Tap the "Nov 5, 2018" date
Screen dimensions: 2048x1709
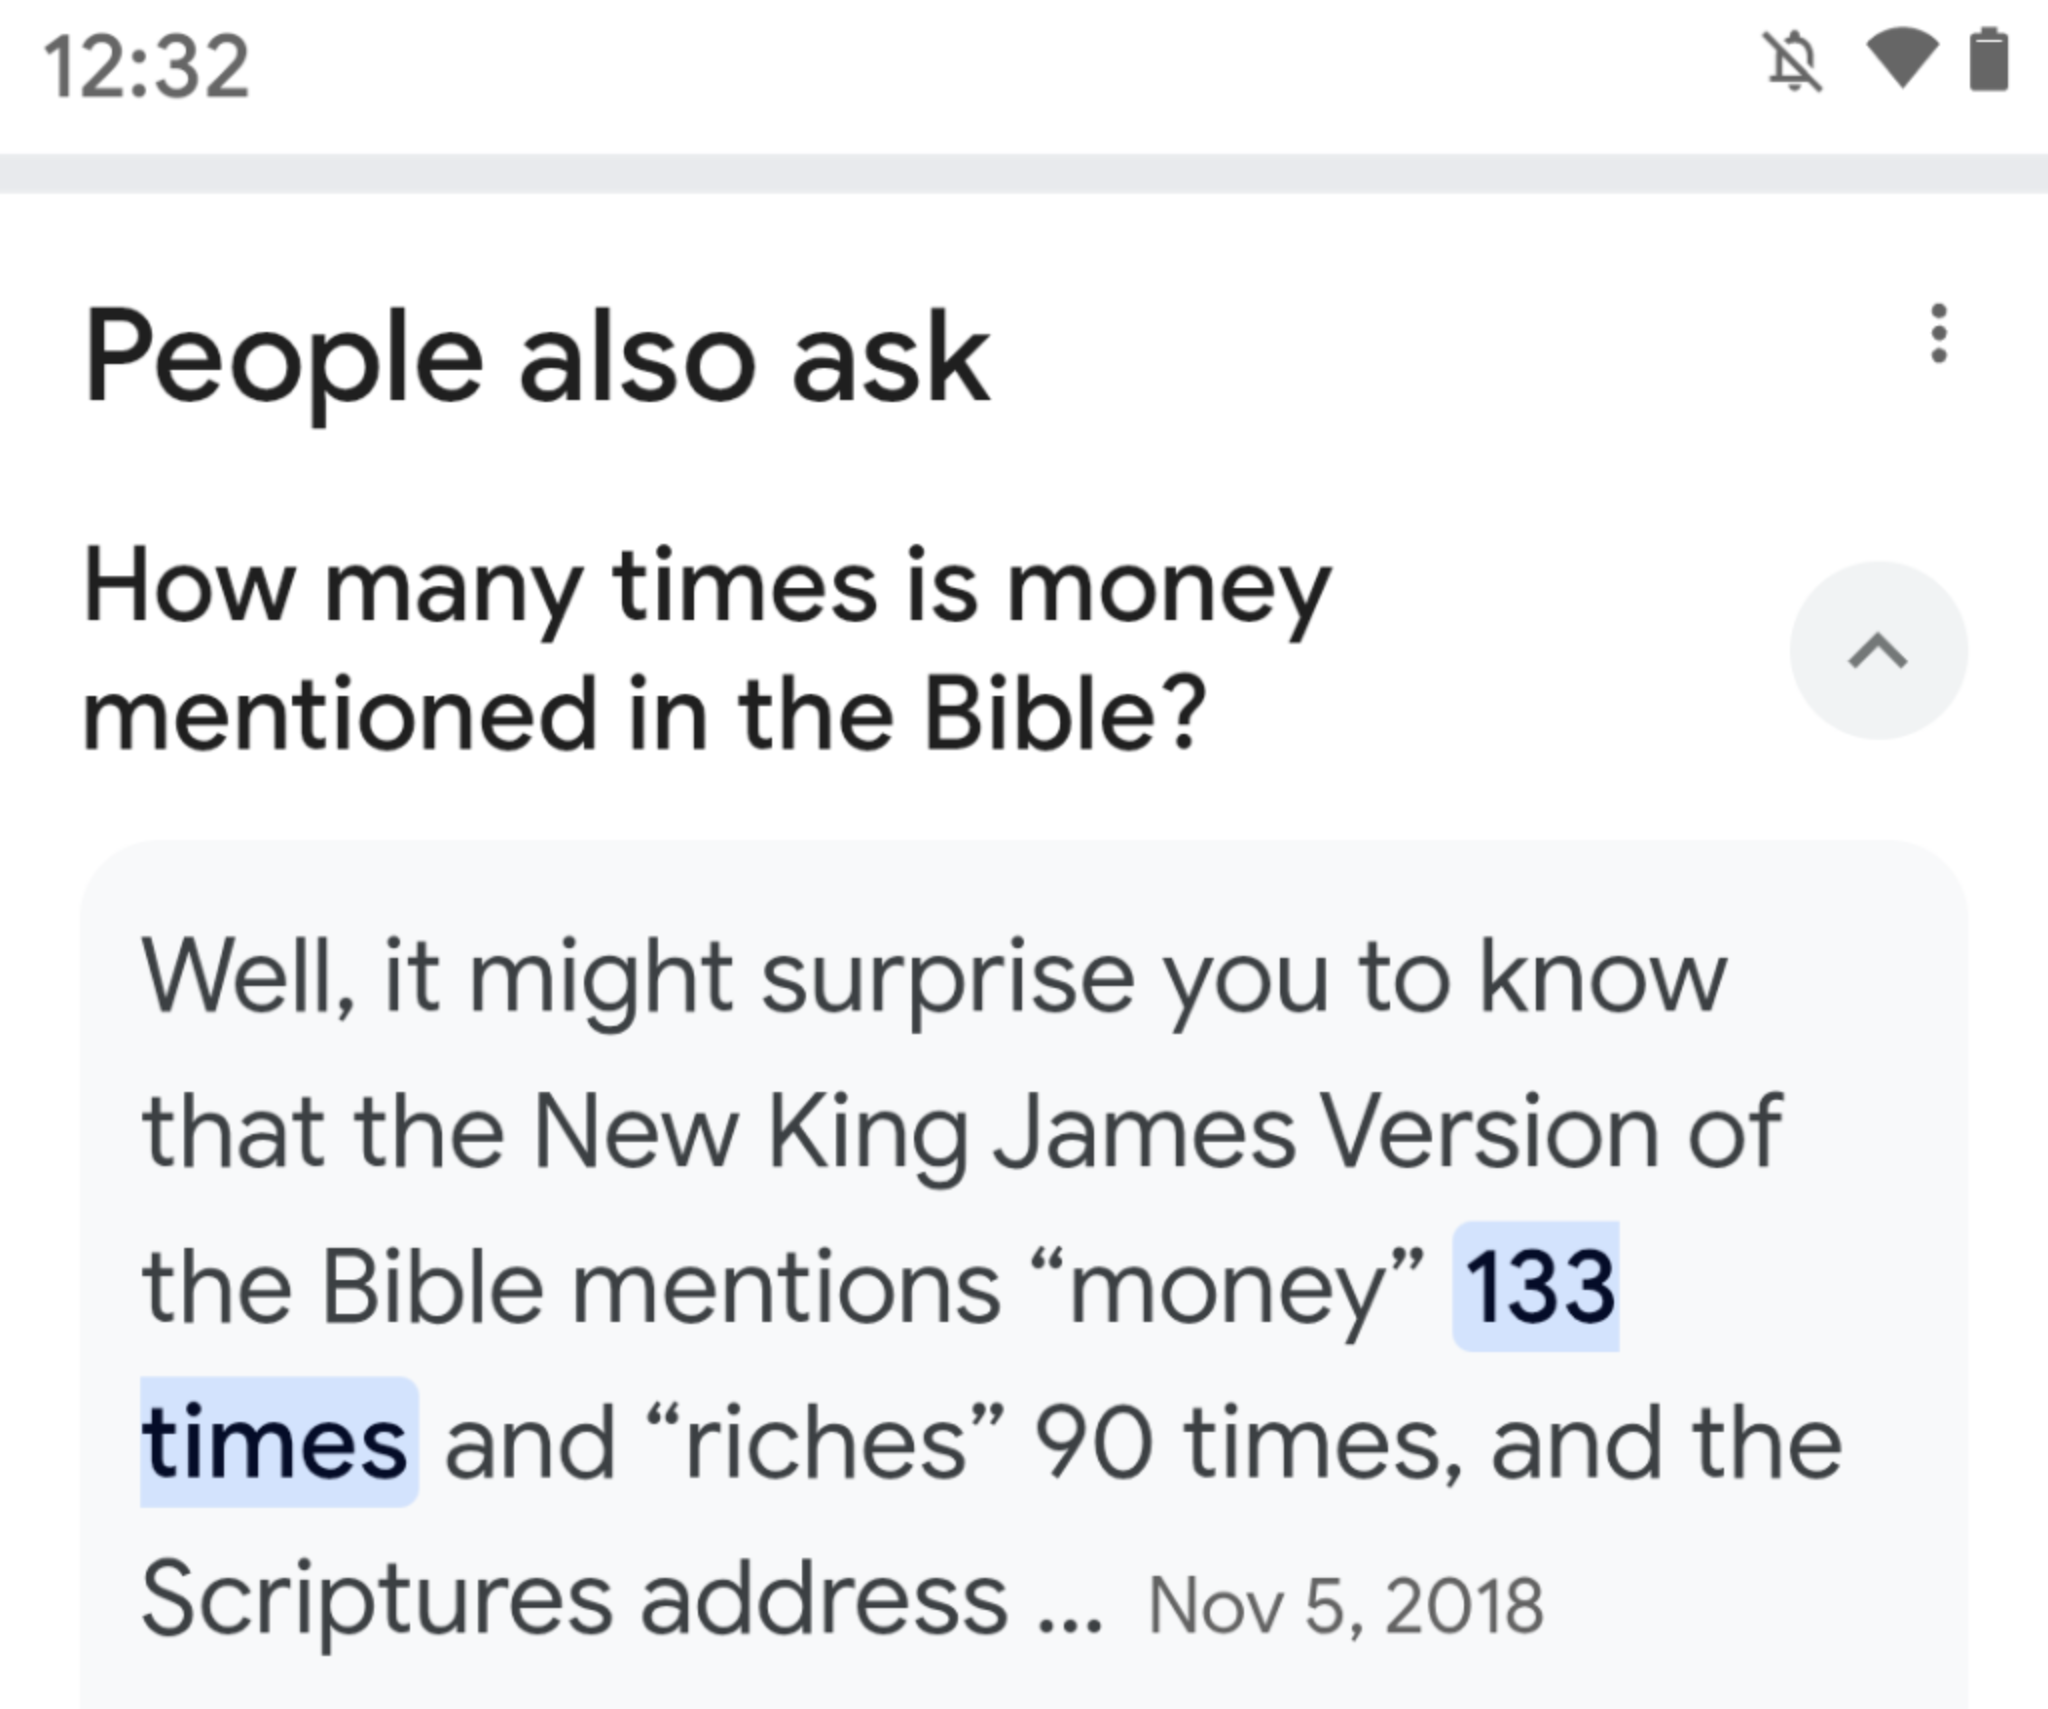click(x=1345, y=1605)
